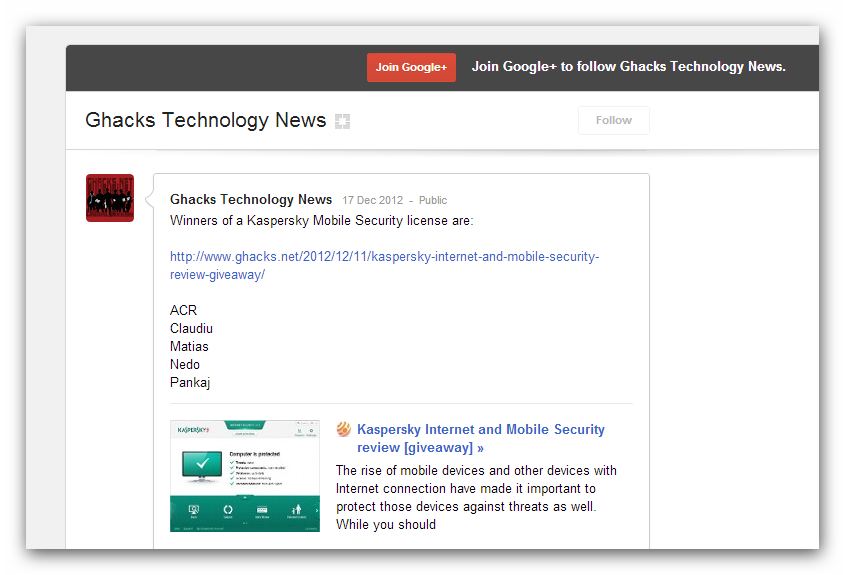Open the Ghacks Technology News post author link
845x575 pixels.
[251, 199]
